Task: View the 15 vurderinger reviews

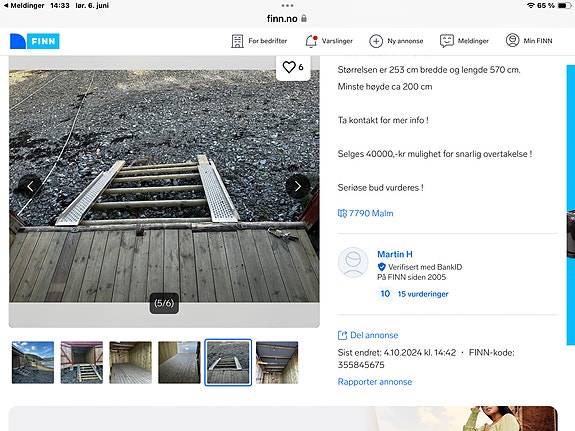Action: click(x=423, y=294)
